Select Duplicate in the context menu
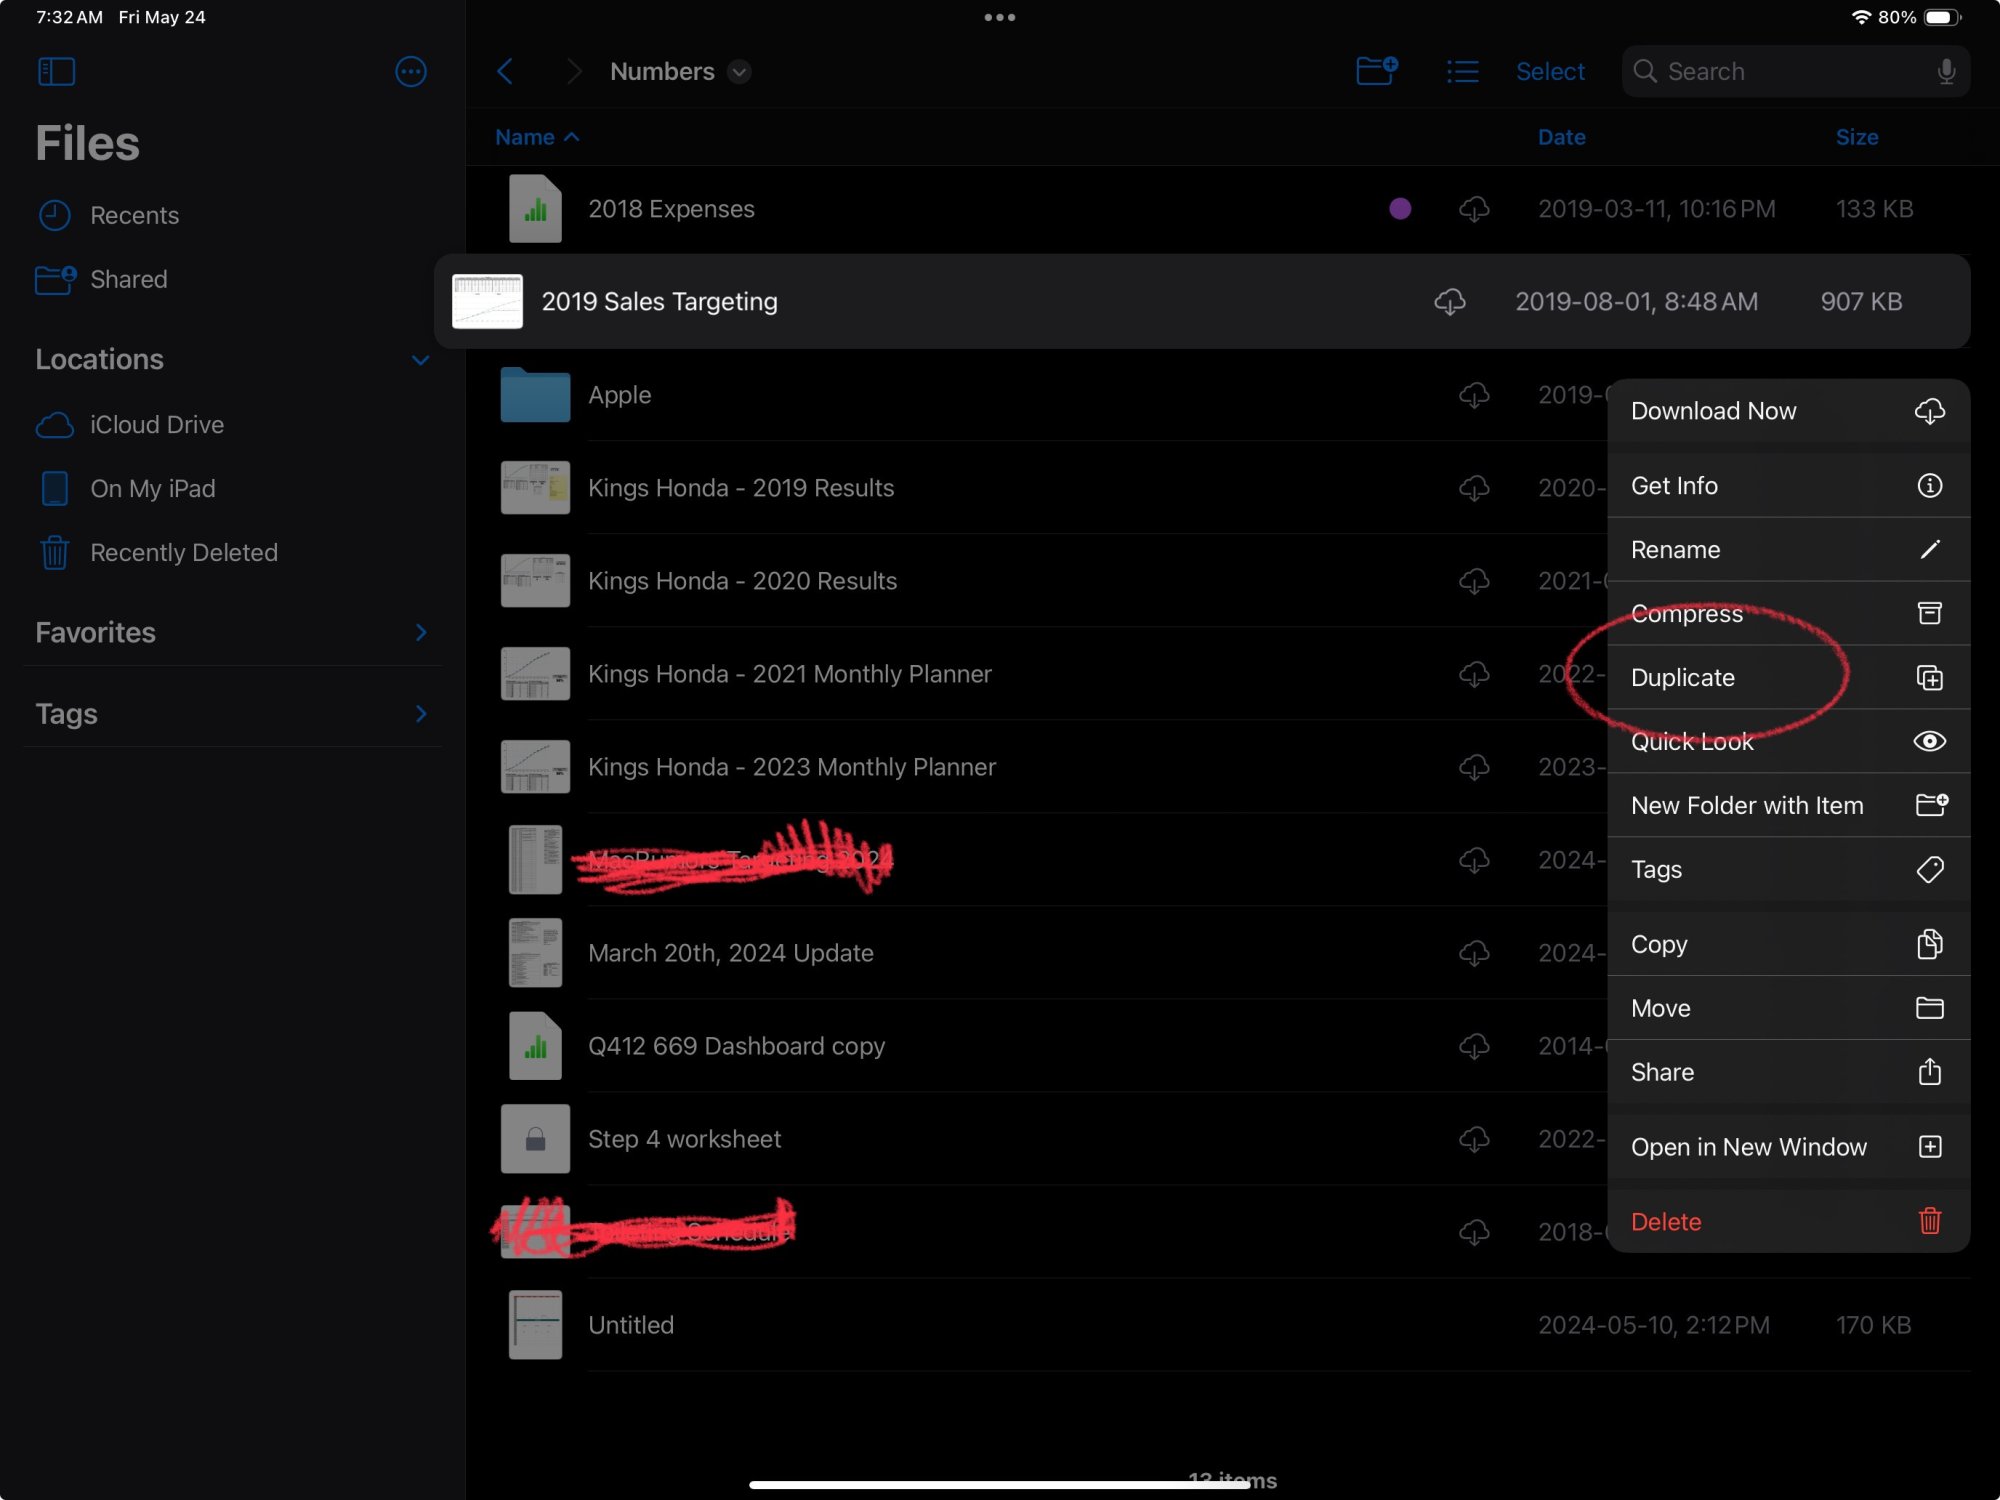Image resolution: width=2000 pixels, height=1500 pixels. (1788, 677)
